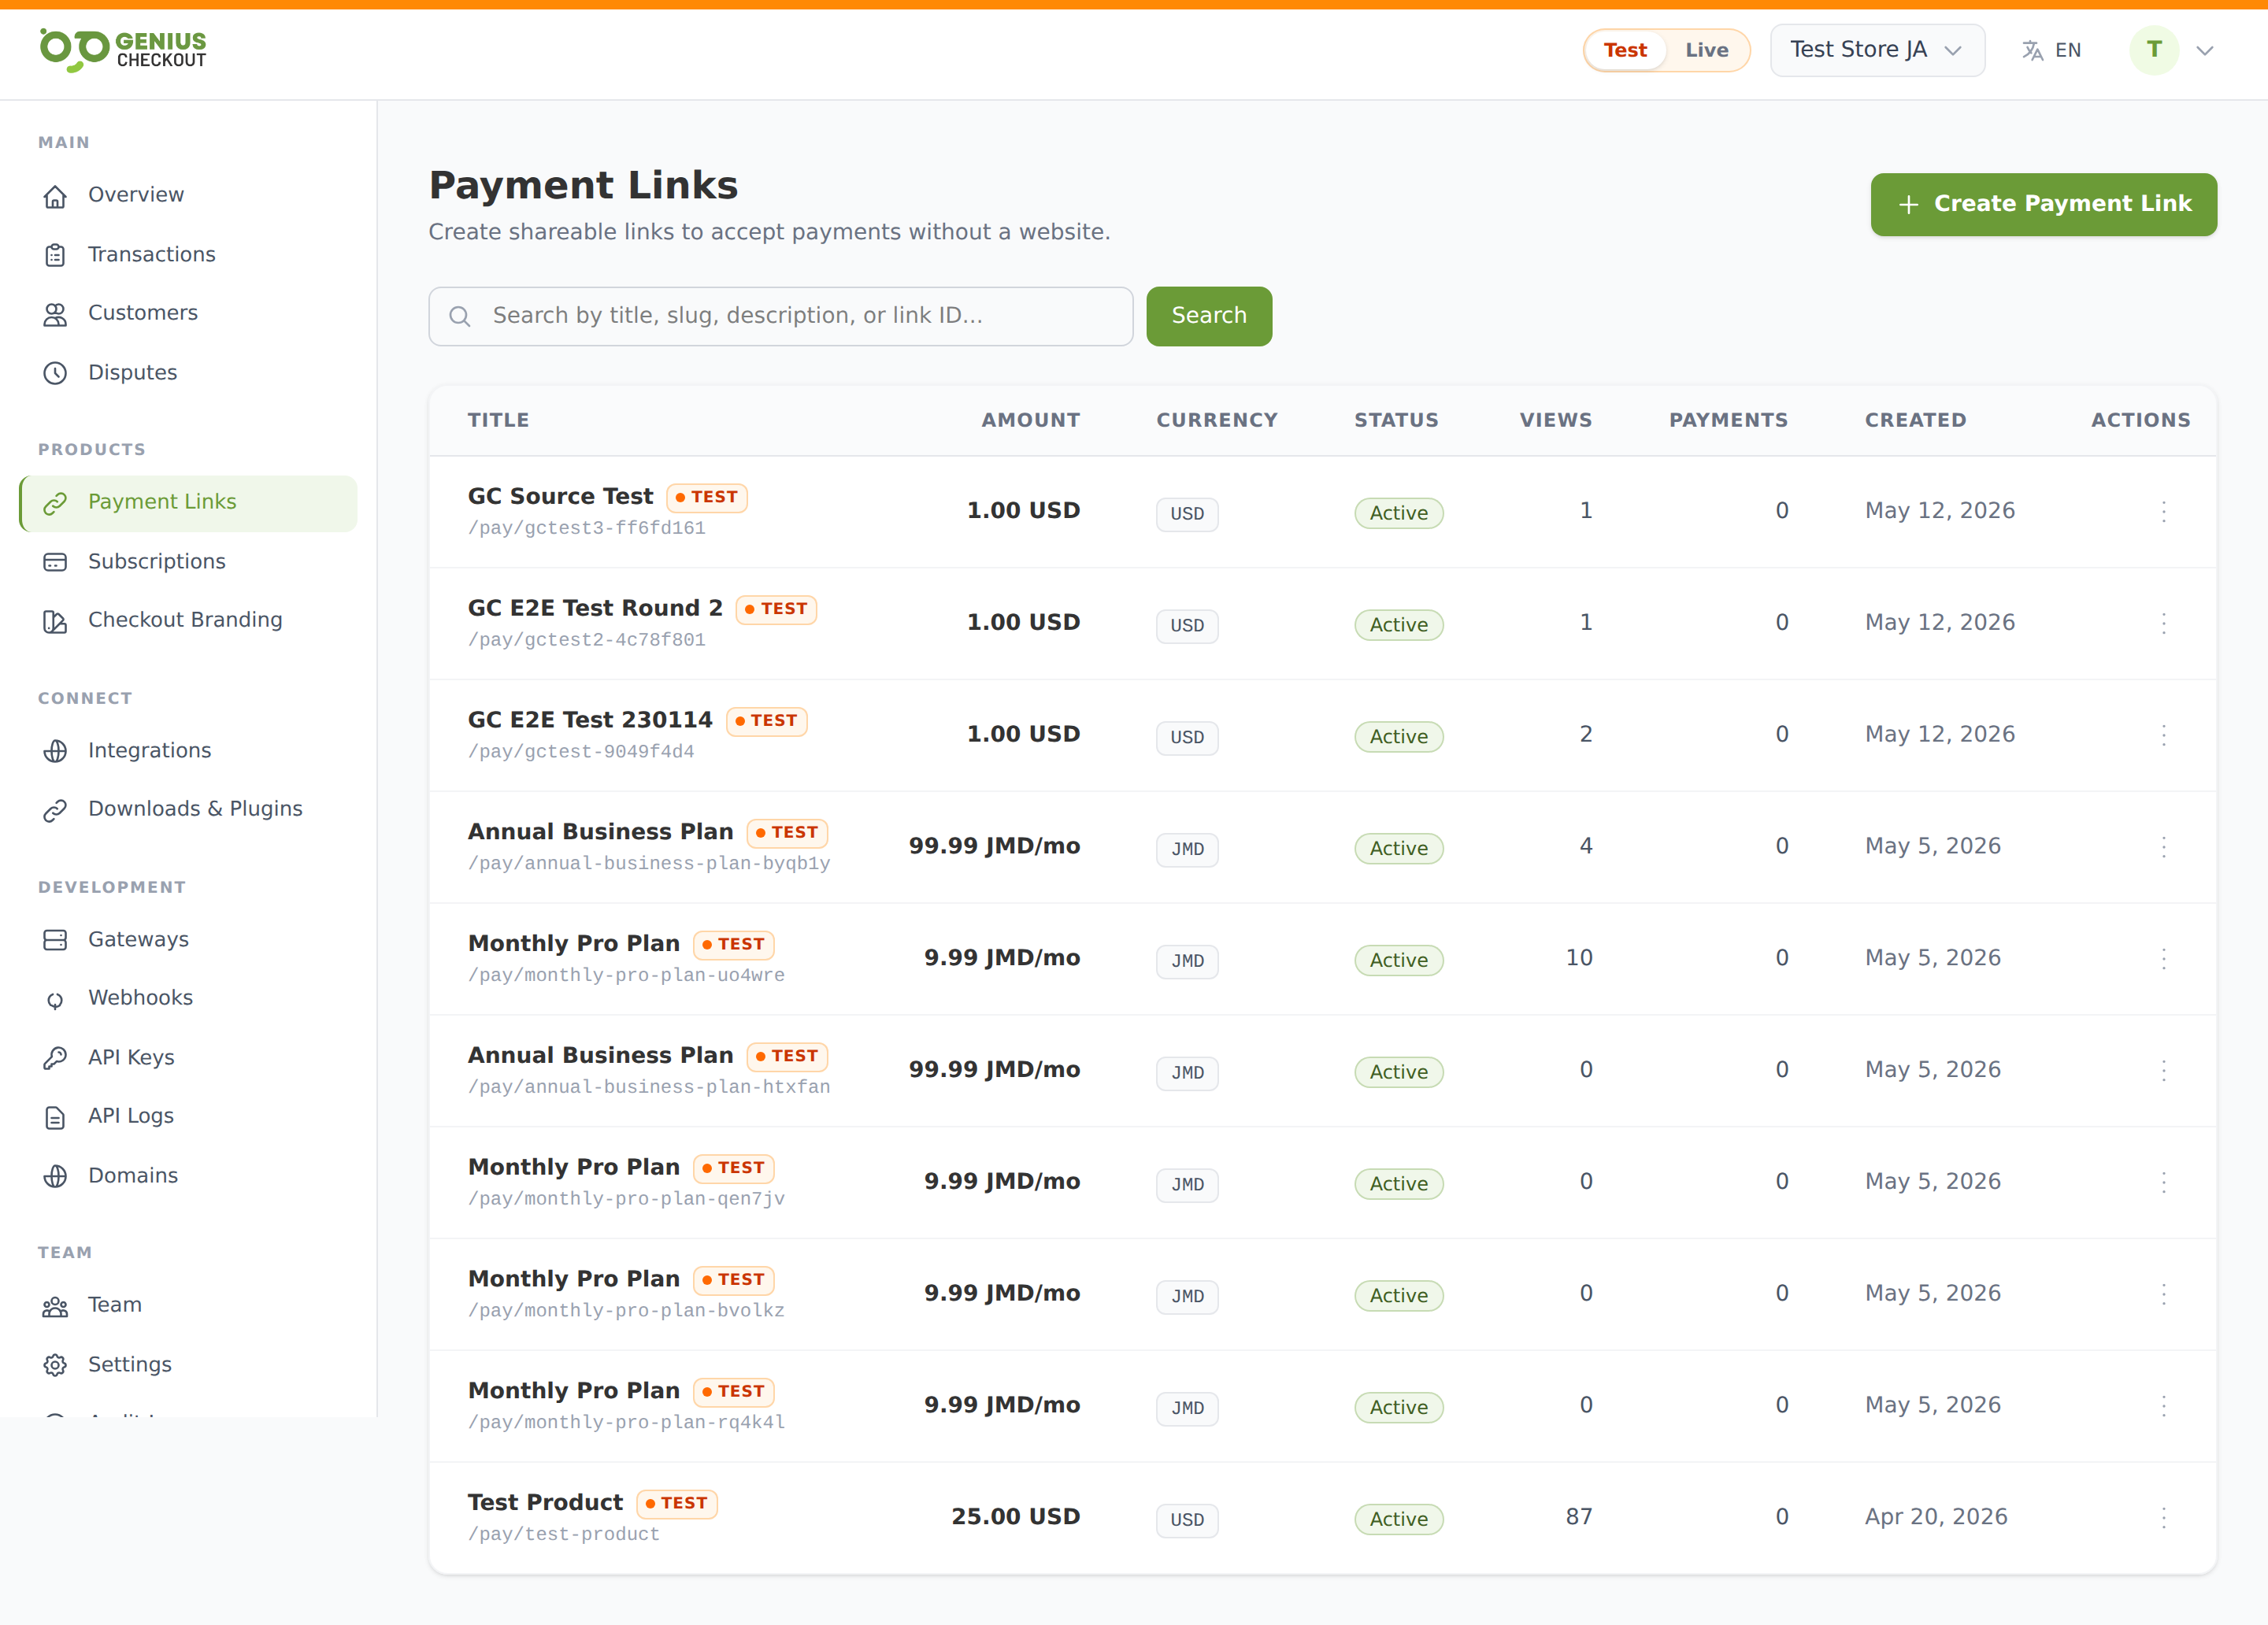Viewport: 2268px width, 1625px height.
Task: Switch environment to Live mode
Action: point(1706,50)
